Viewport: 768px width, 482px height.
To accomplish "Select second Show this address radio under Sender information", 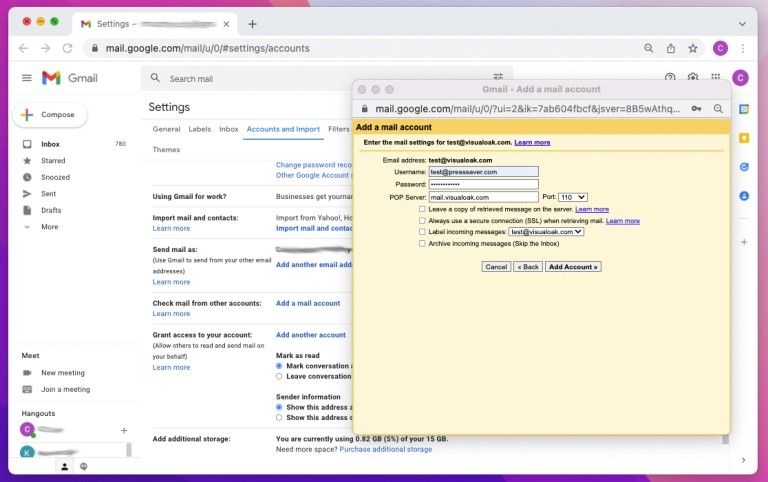I will tap(279, 417).
